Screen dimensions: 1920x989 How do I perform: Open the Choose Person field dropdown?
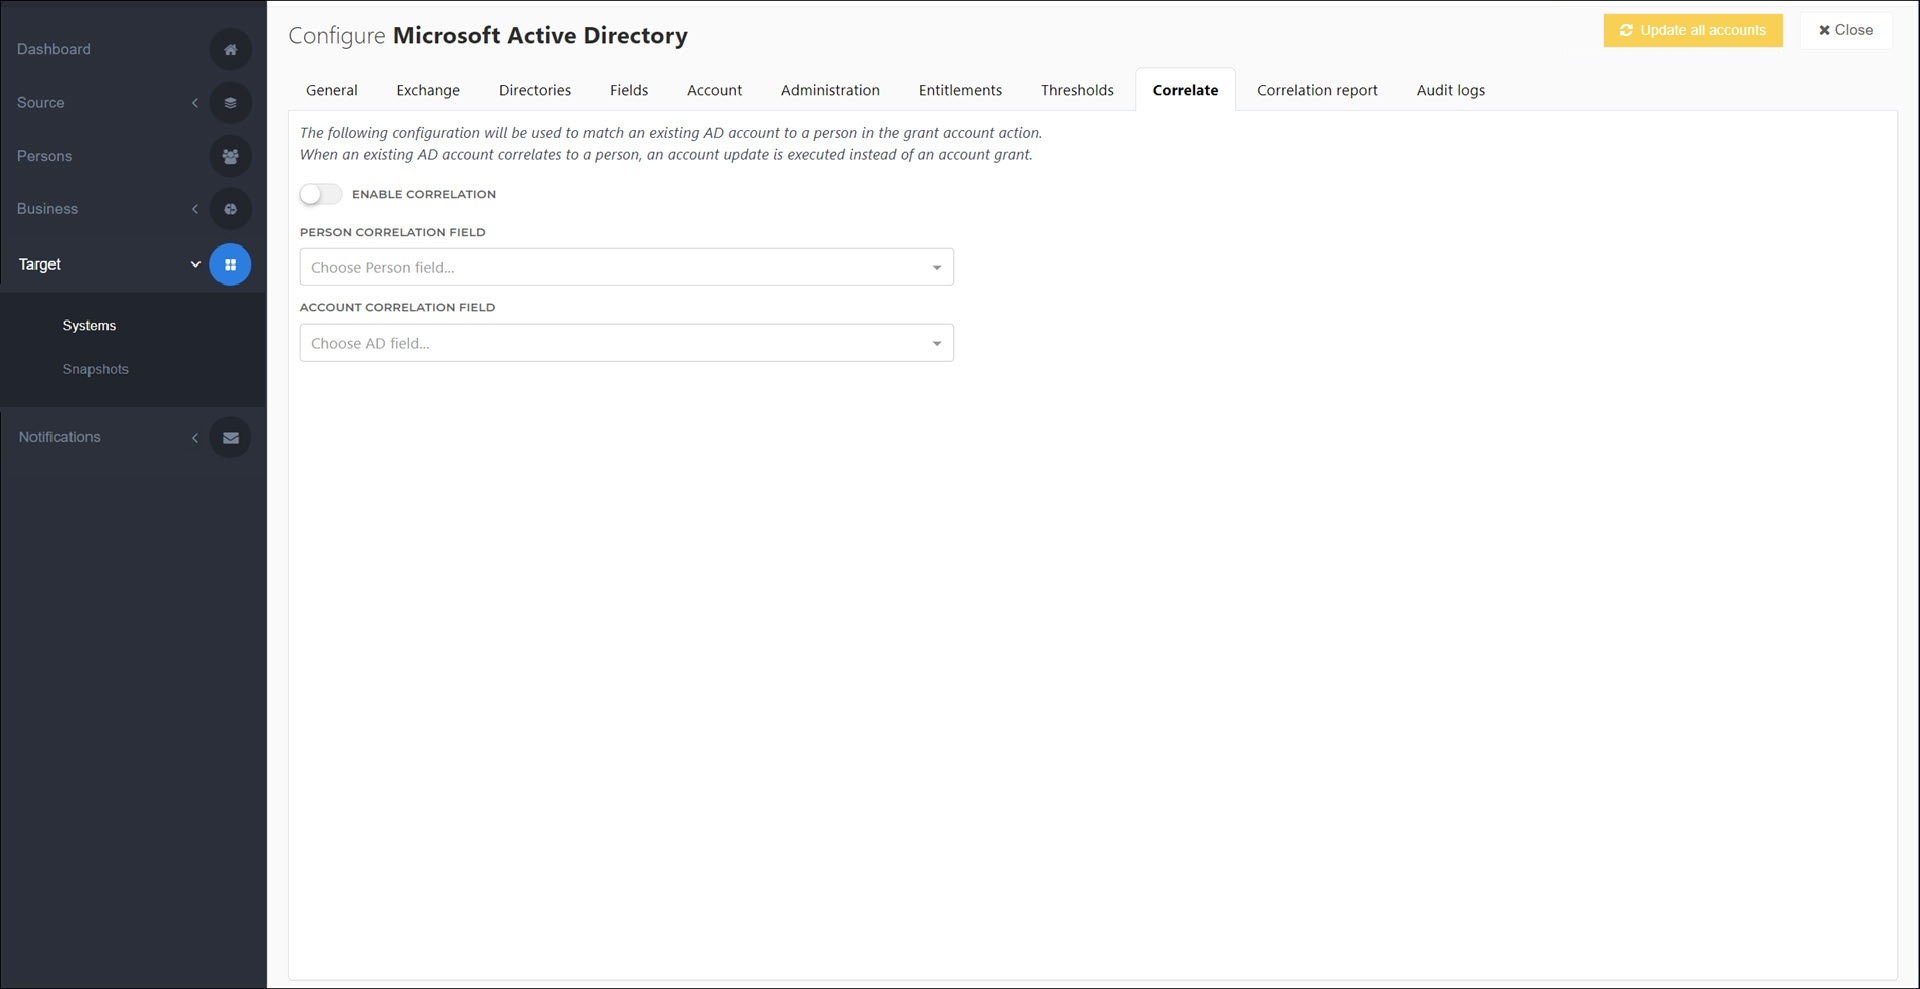click(x=626, y=267)
